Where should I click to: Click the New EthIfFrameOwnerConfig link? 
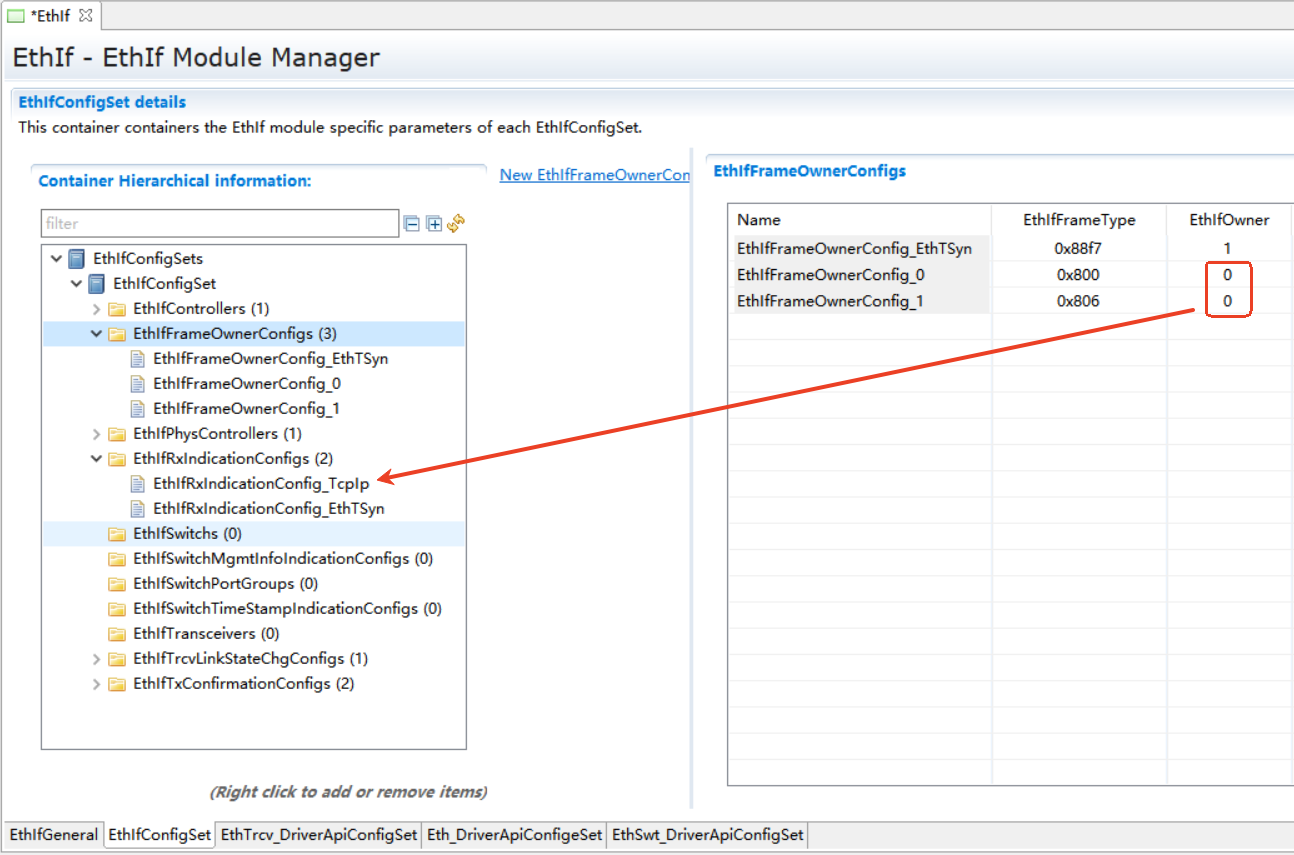pyautogui.click(x=594, y=175)
